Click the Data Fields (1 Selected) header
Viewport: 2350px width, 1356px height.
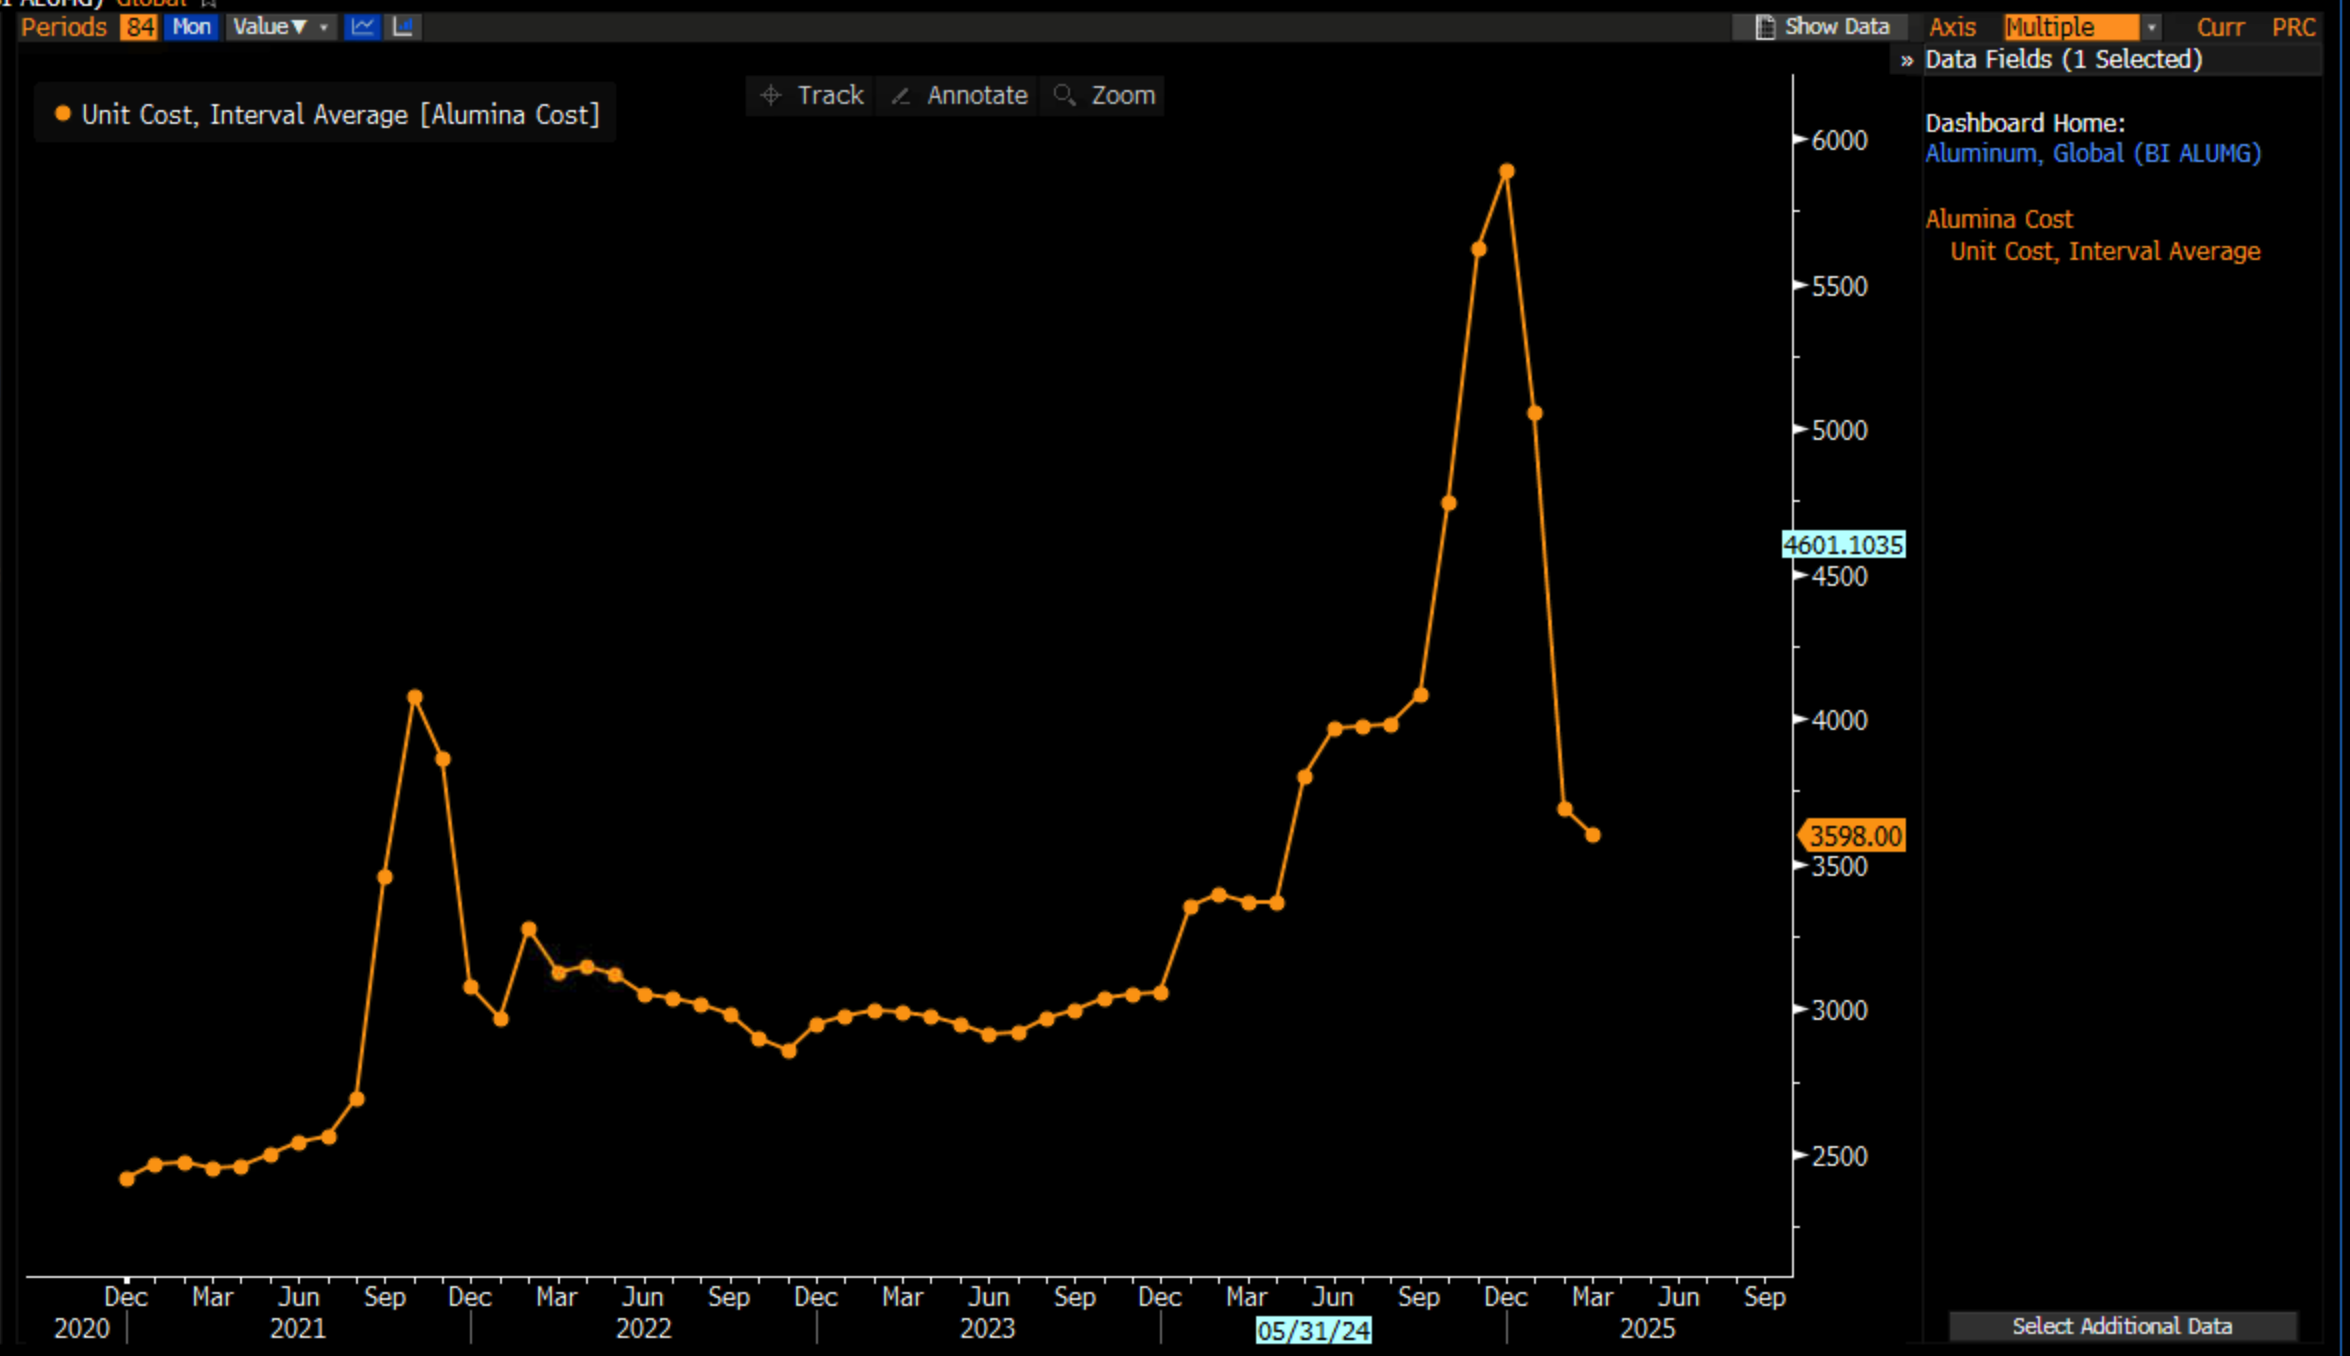tap(2063, 60)
